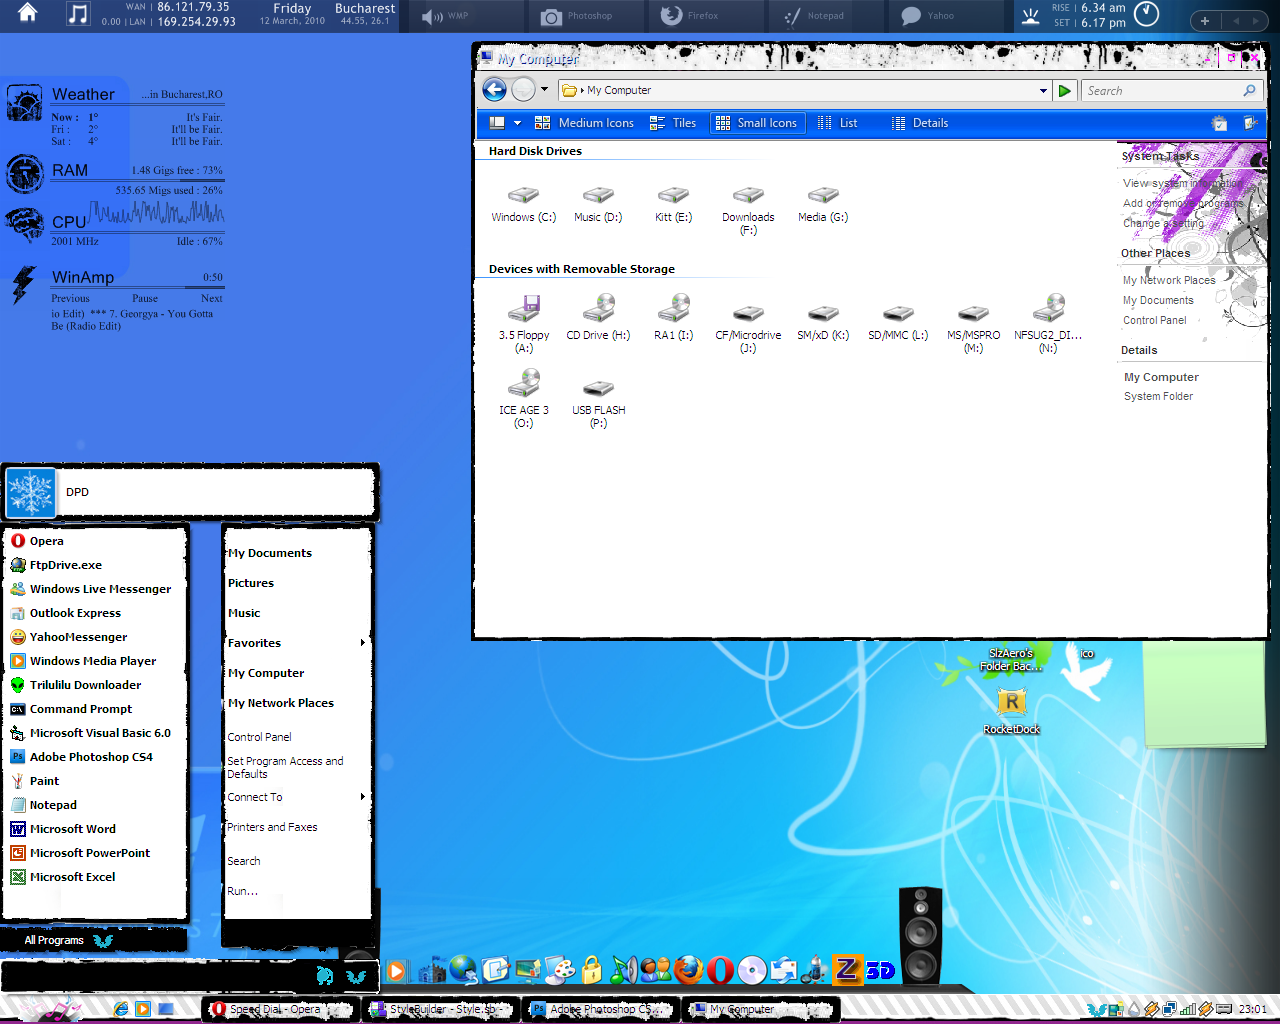
Task: Open the Downloads (F:) drive
Action: pyautogui.click(x=748, y=211)
